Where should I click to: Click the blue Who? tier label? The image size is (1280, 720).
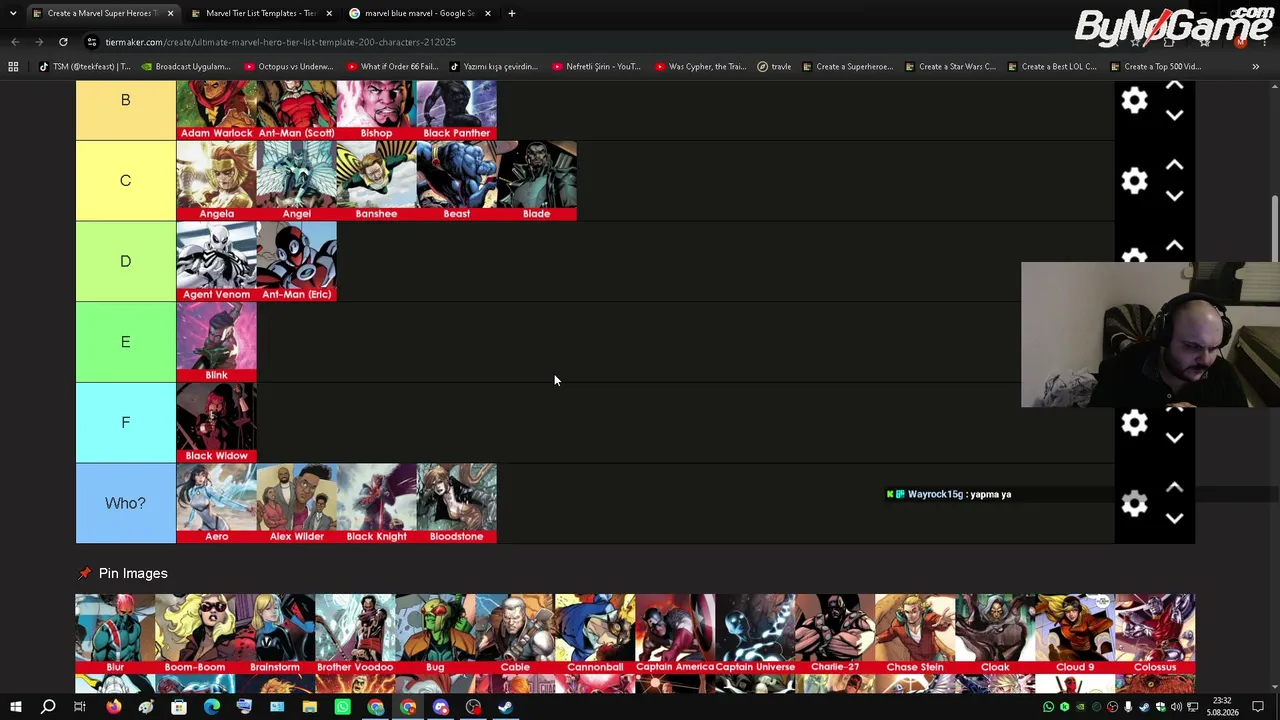(125, 503)
